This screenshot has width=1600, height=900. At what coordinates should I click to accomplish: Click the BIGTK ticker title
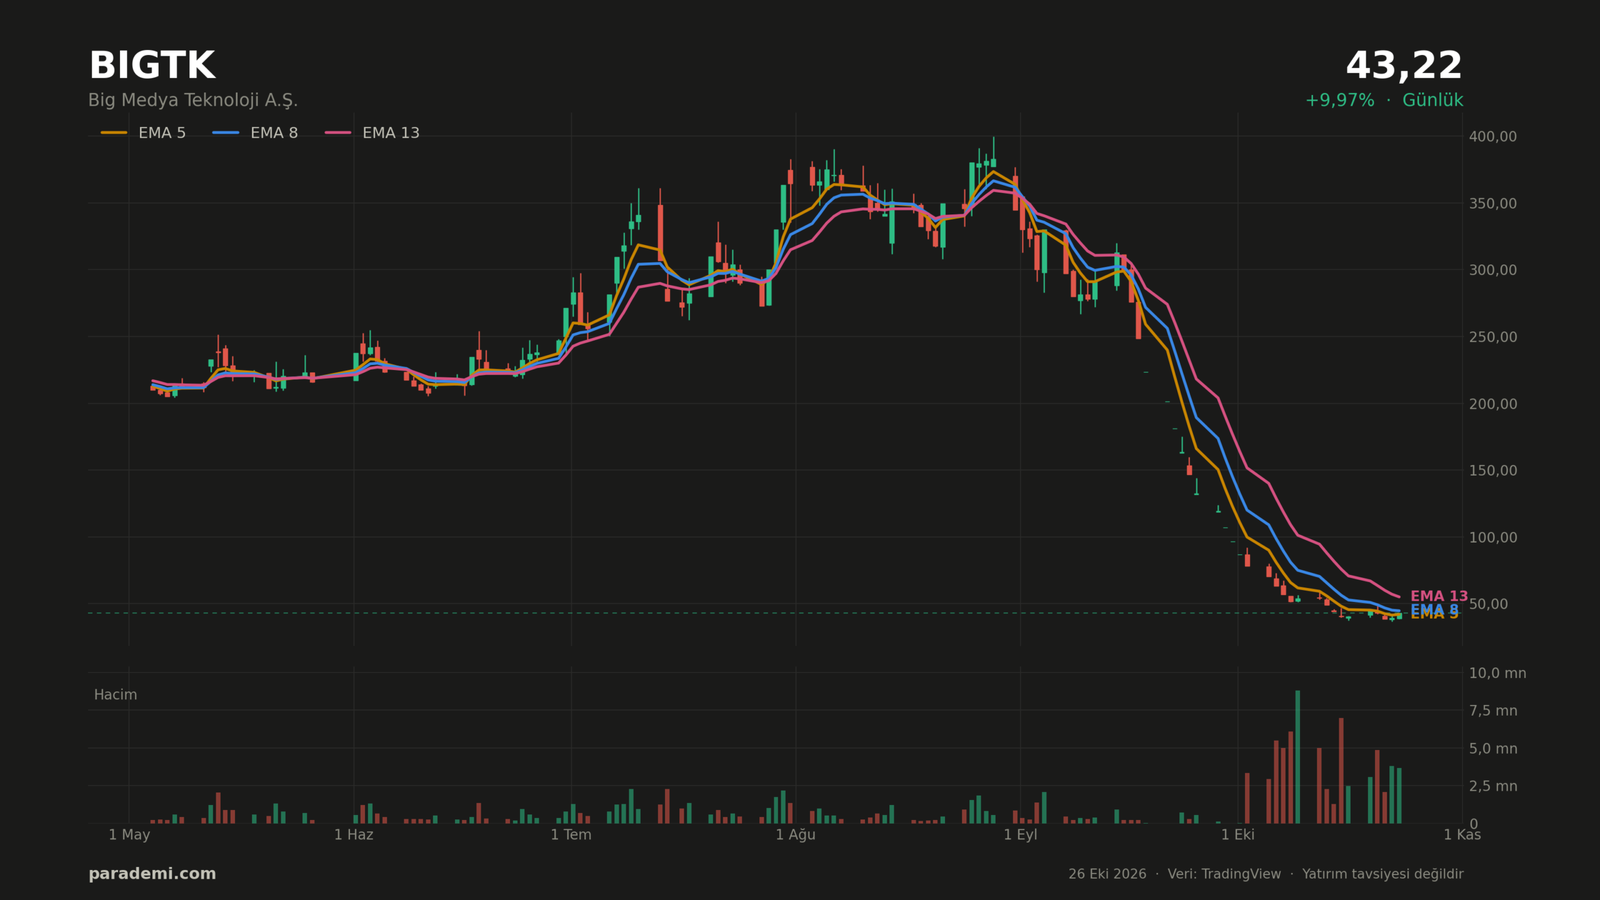(x=152, y=67)
